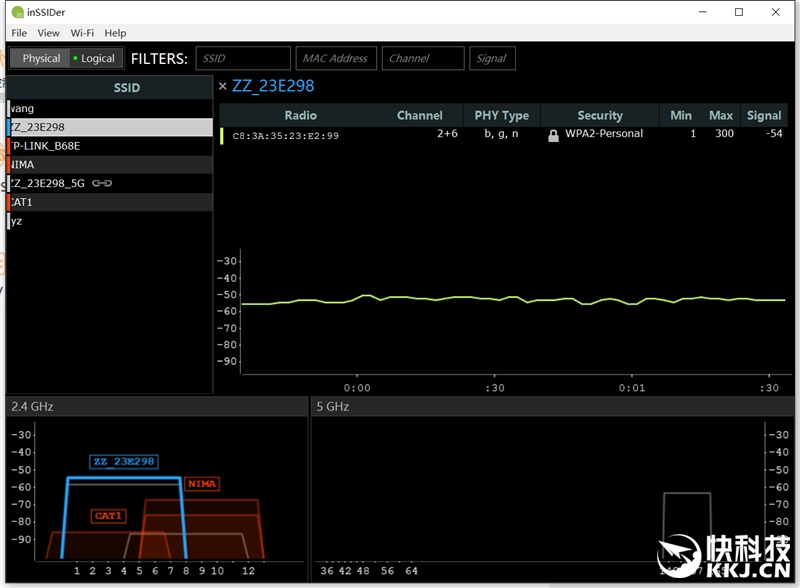The image size is (800, 588).
Task: Open the Help menu
Action: pyautogui.click(x=115, y=33)
